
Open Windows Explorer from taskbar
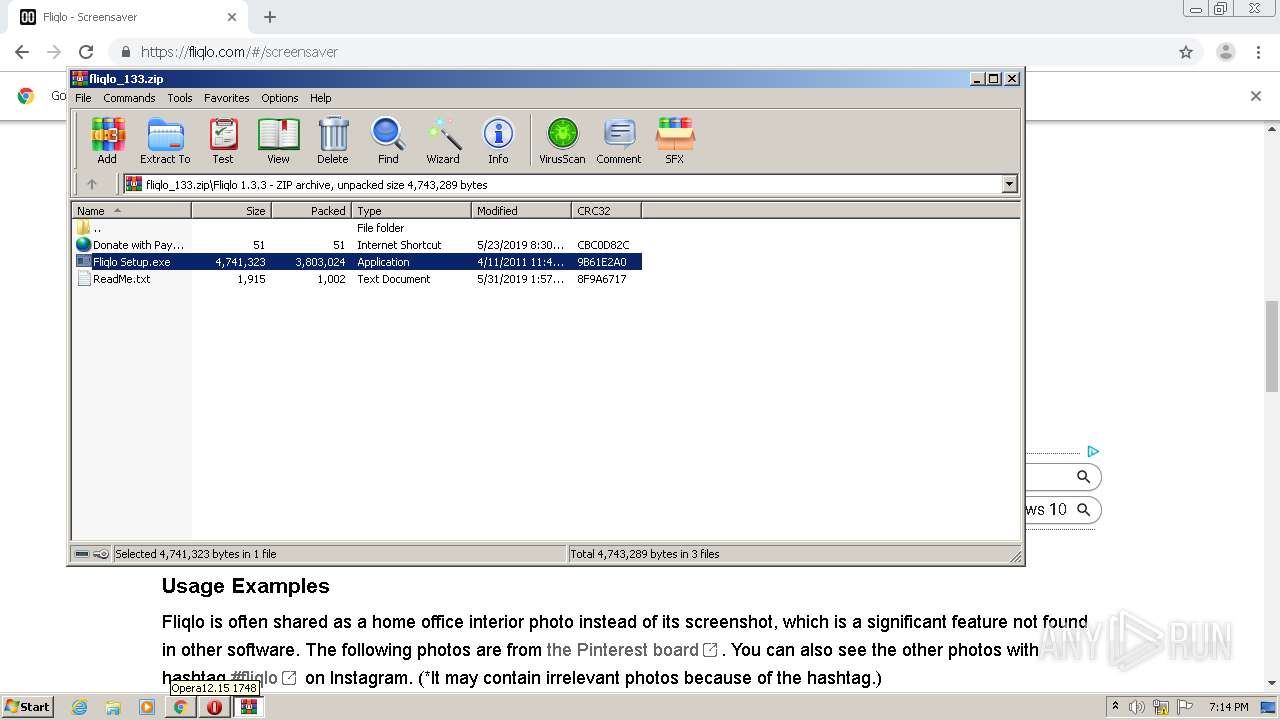(x=113, y=707)
